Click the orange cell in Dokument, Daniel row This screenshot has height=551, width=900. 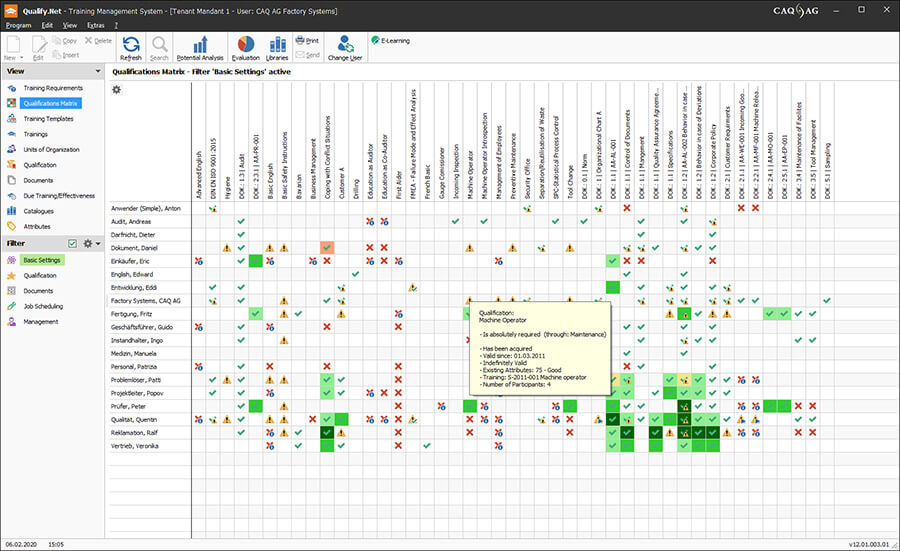(327, 248)
